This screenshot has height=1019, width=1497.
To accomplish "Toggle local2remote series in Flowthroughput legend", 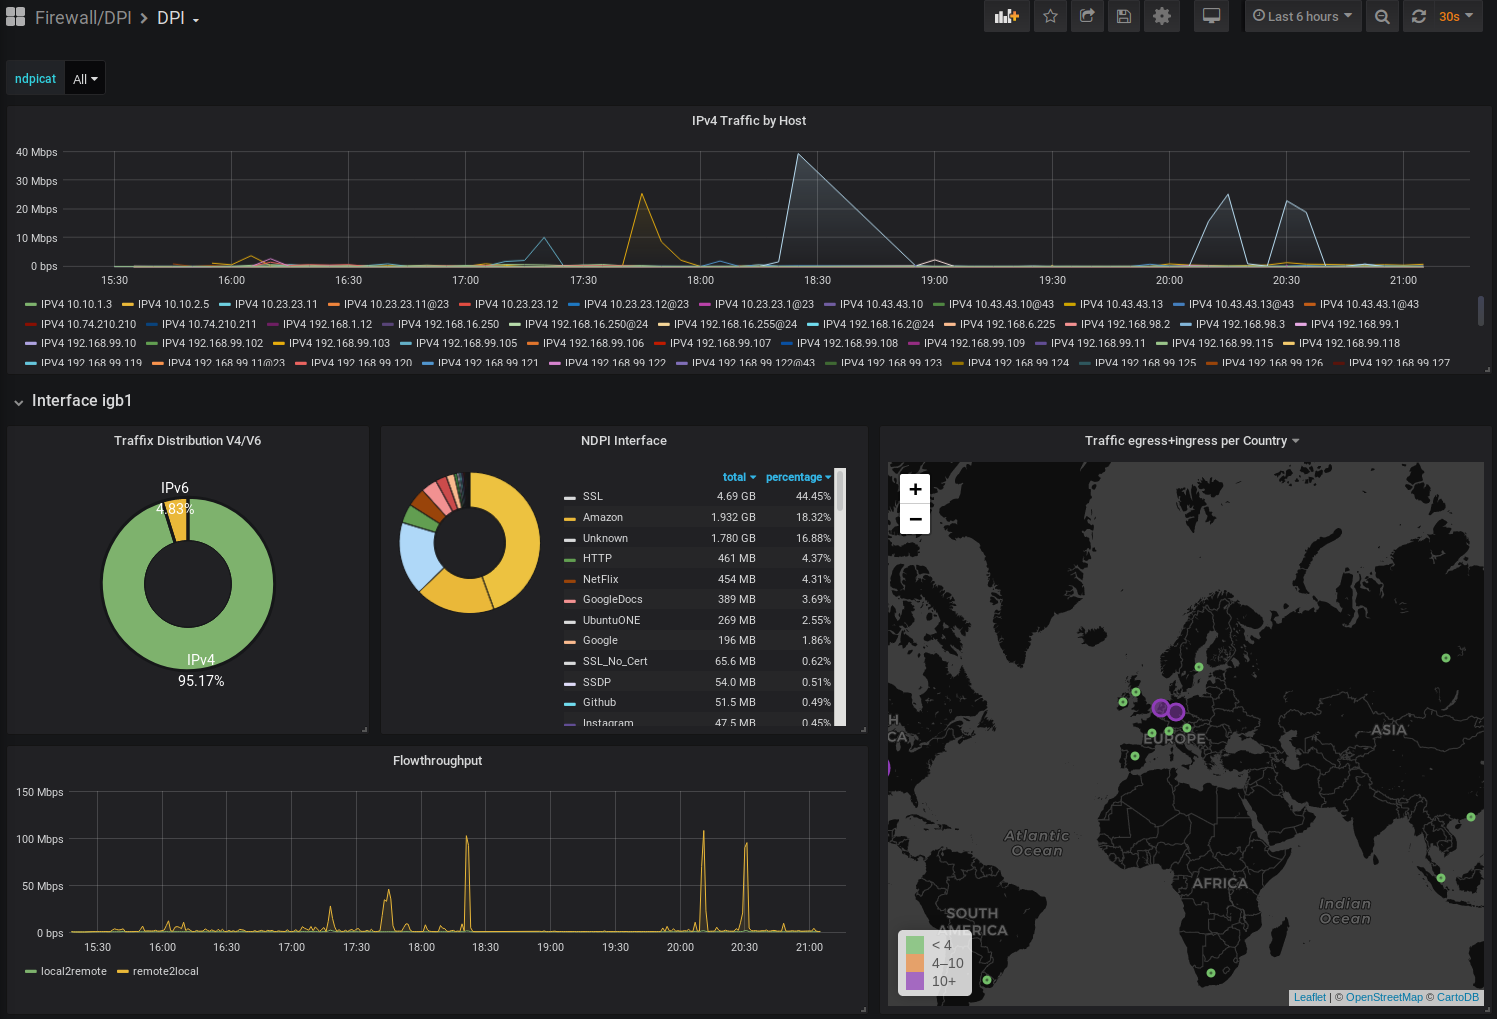I will click(73, 971).
